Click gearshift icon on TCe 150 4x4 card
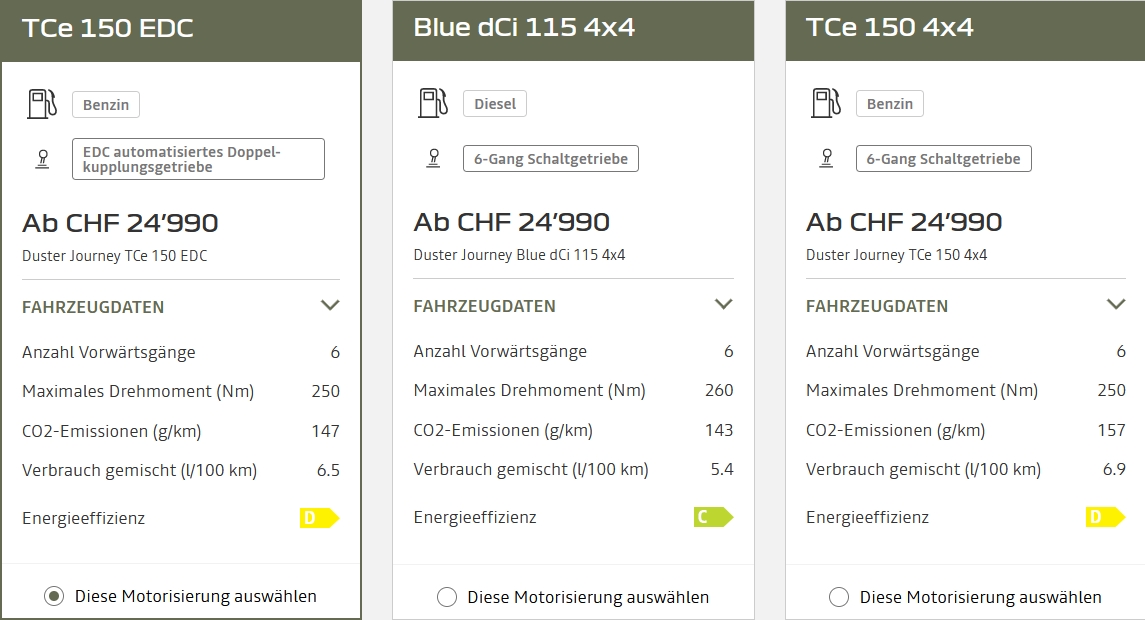Screen dimensions: 1145x620 826,158
